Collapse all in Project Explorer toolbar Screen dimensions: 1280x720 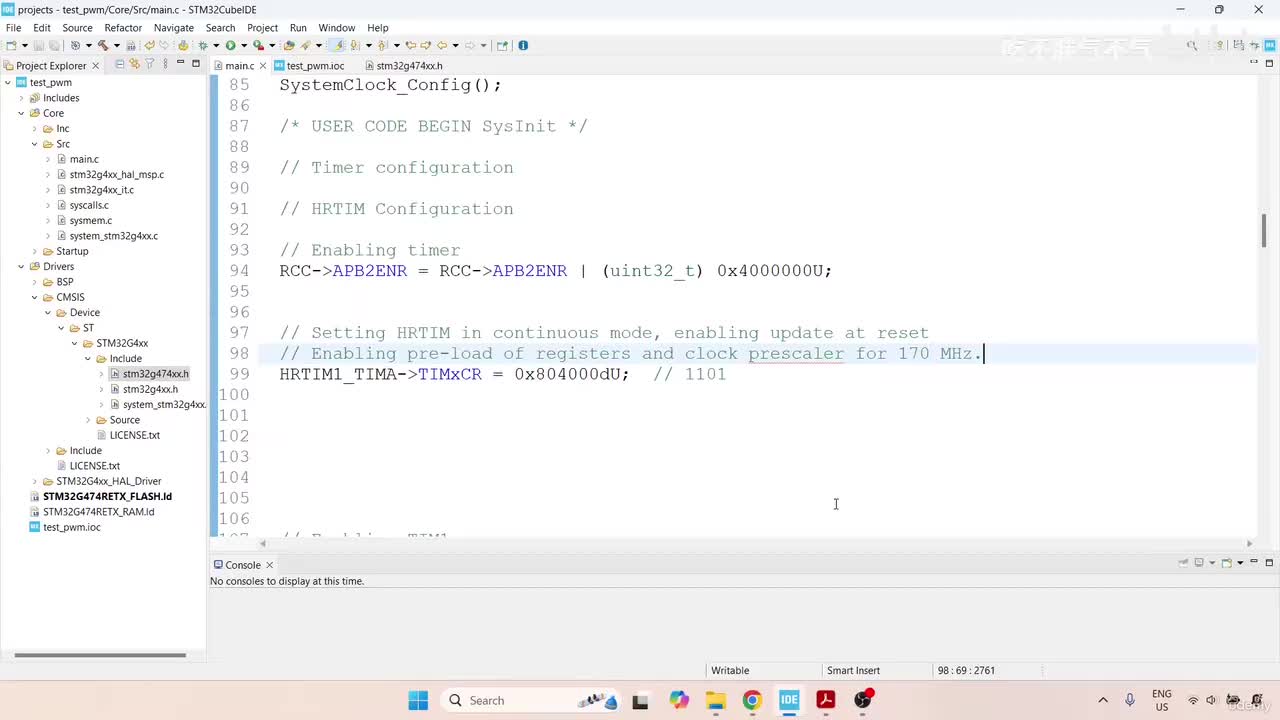coord(120,64)
